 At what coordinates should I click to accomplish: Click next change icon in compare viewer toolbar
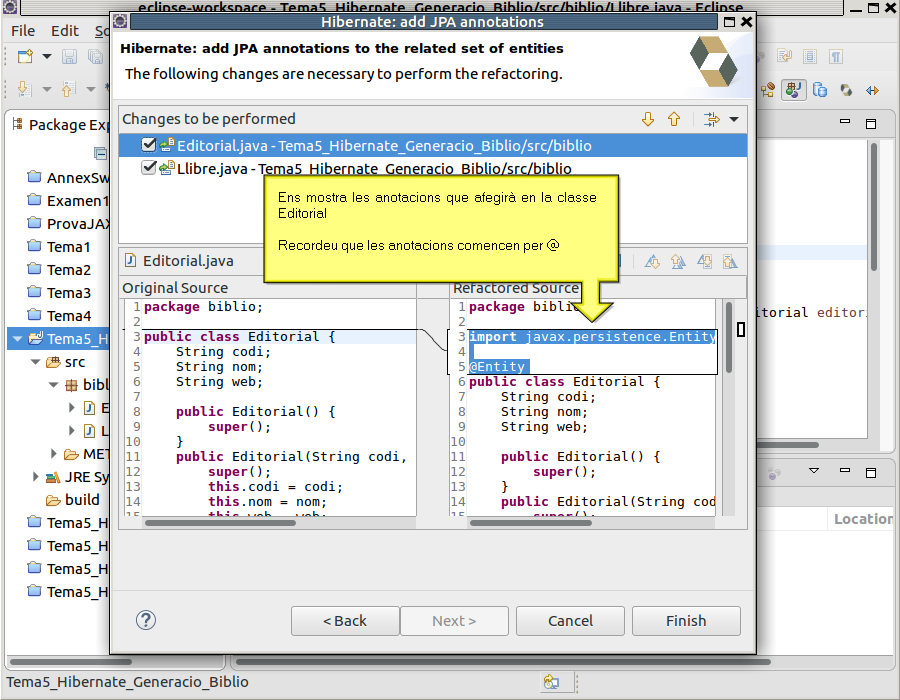704,262
